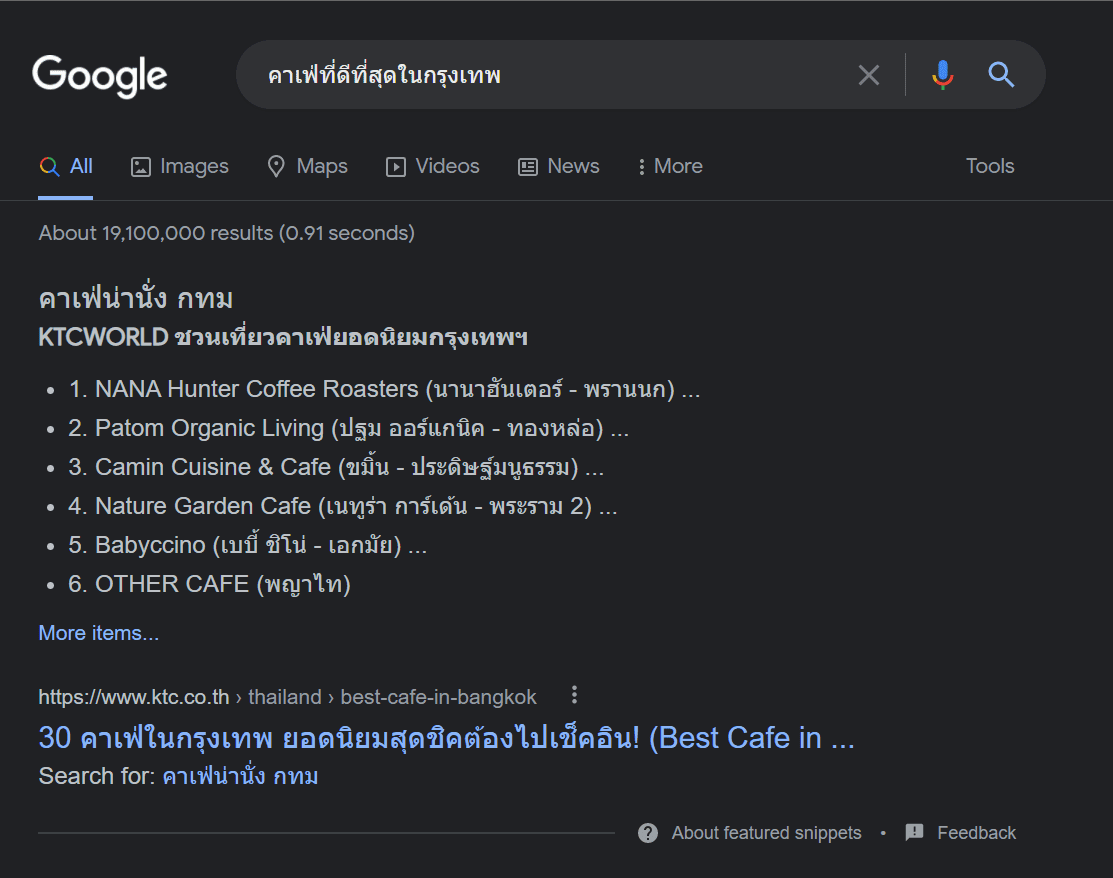Click the More items... link
Image resolution: width=1113 pixels, height=878 pixels.
tap(99, 633)
